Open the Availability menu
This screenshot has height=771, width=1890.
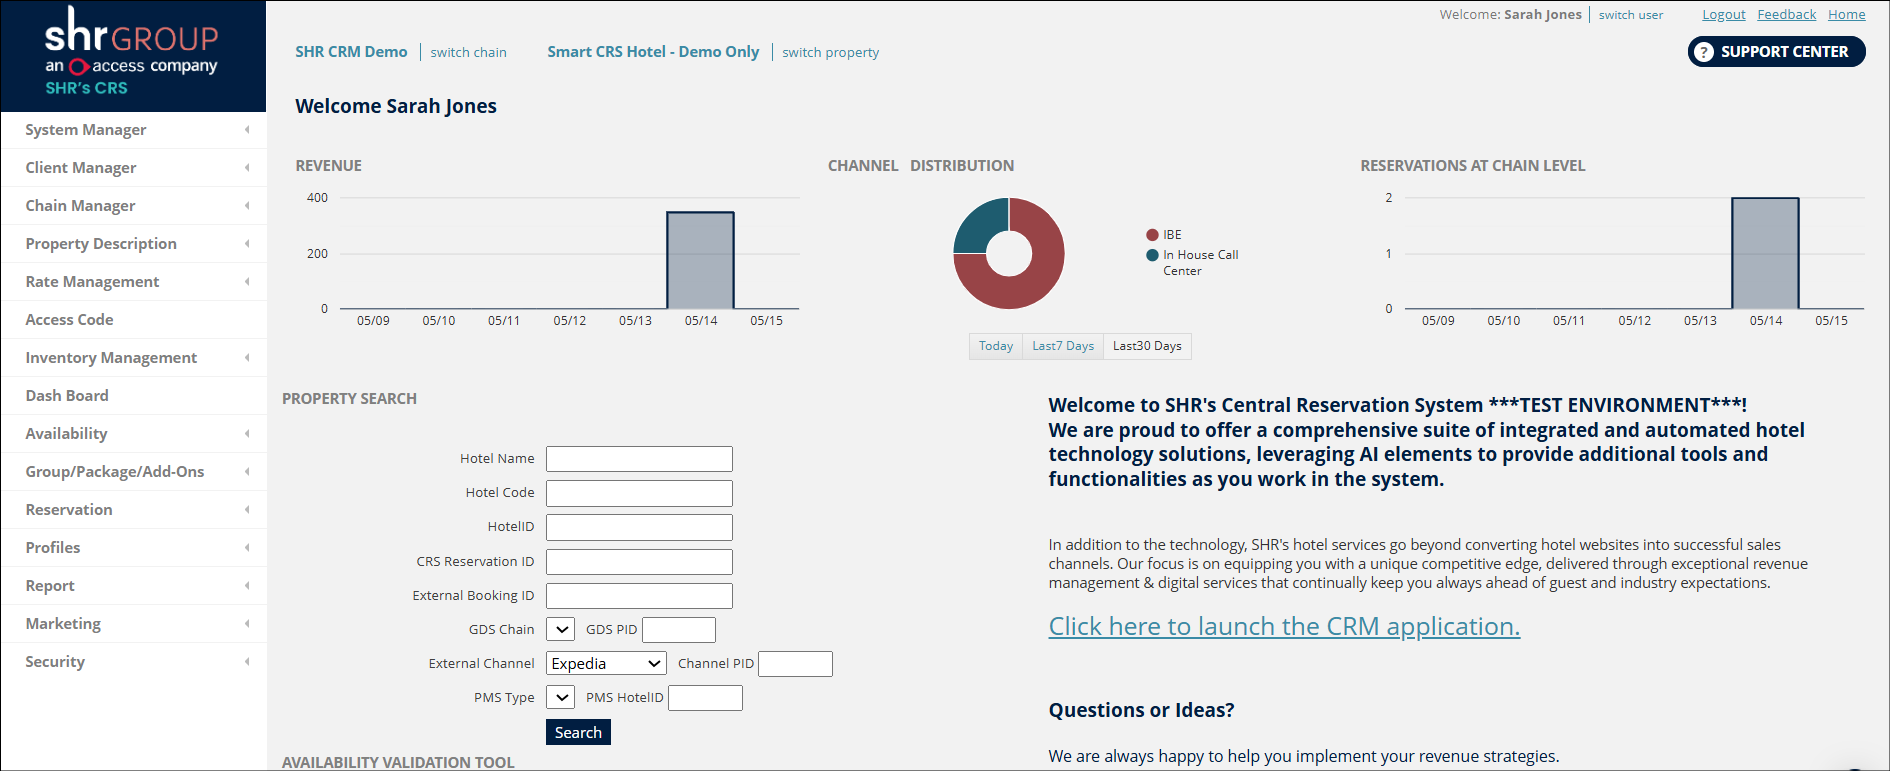coord(134,434)
